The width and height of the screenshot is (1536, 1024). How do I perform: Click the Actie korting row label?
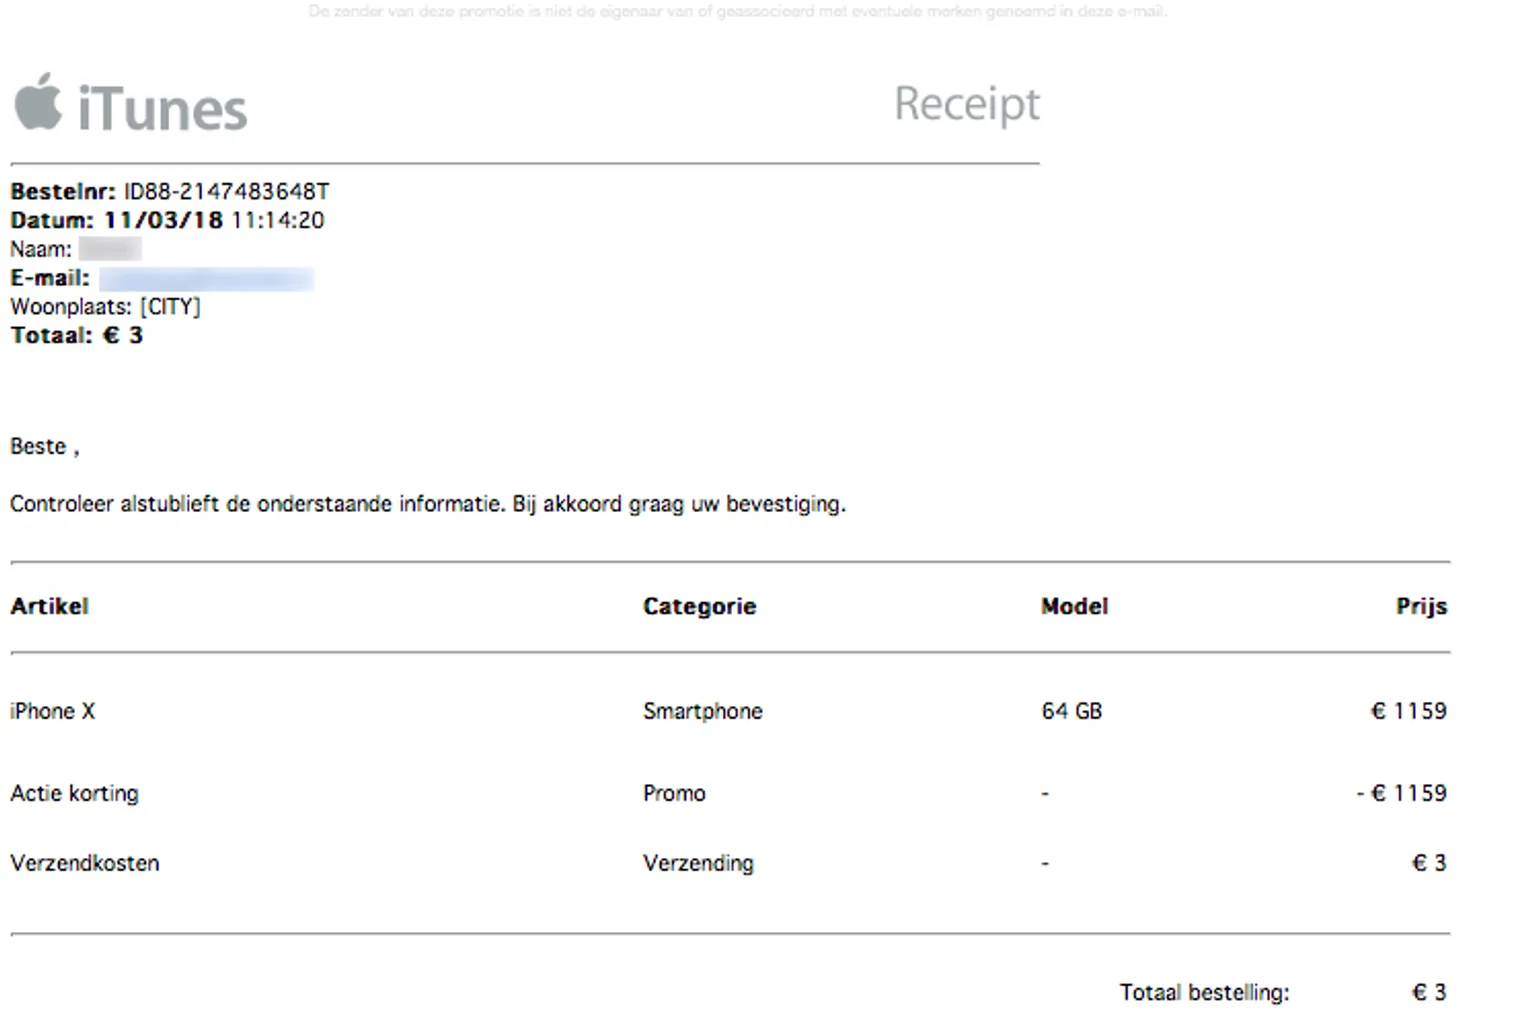point(75,793)
